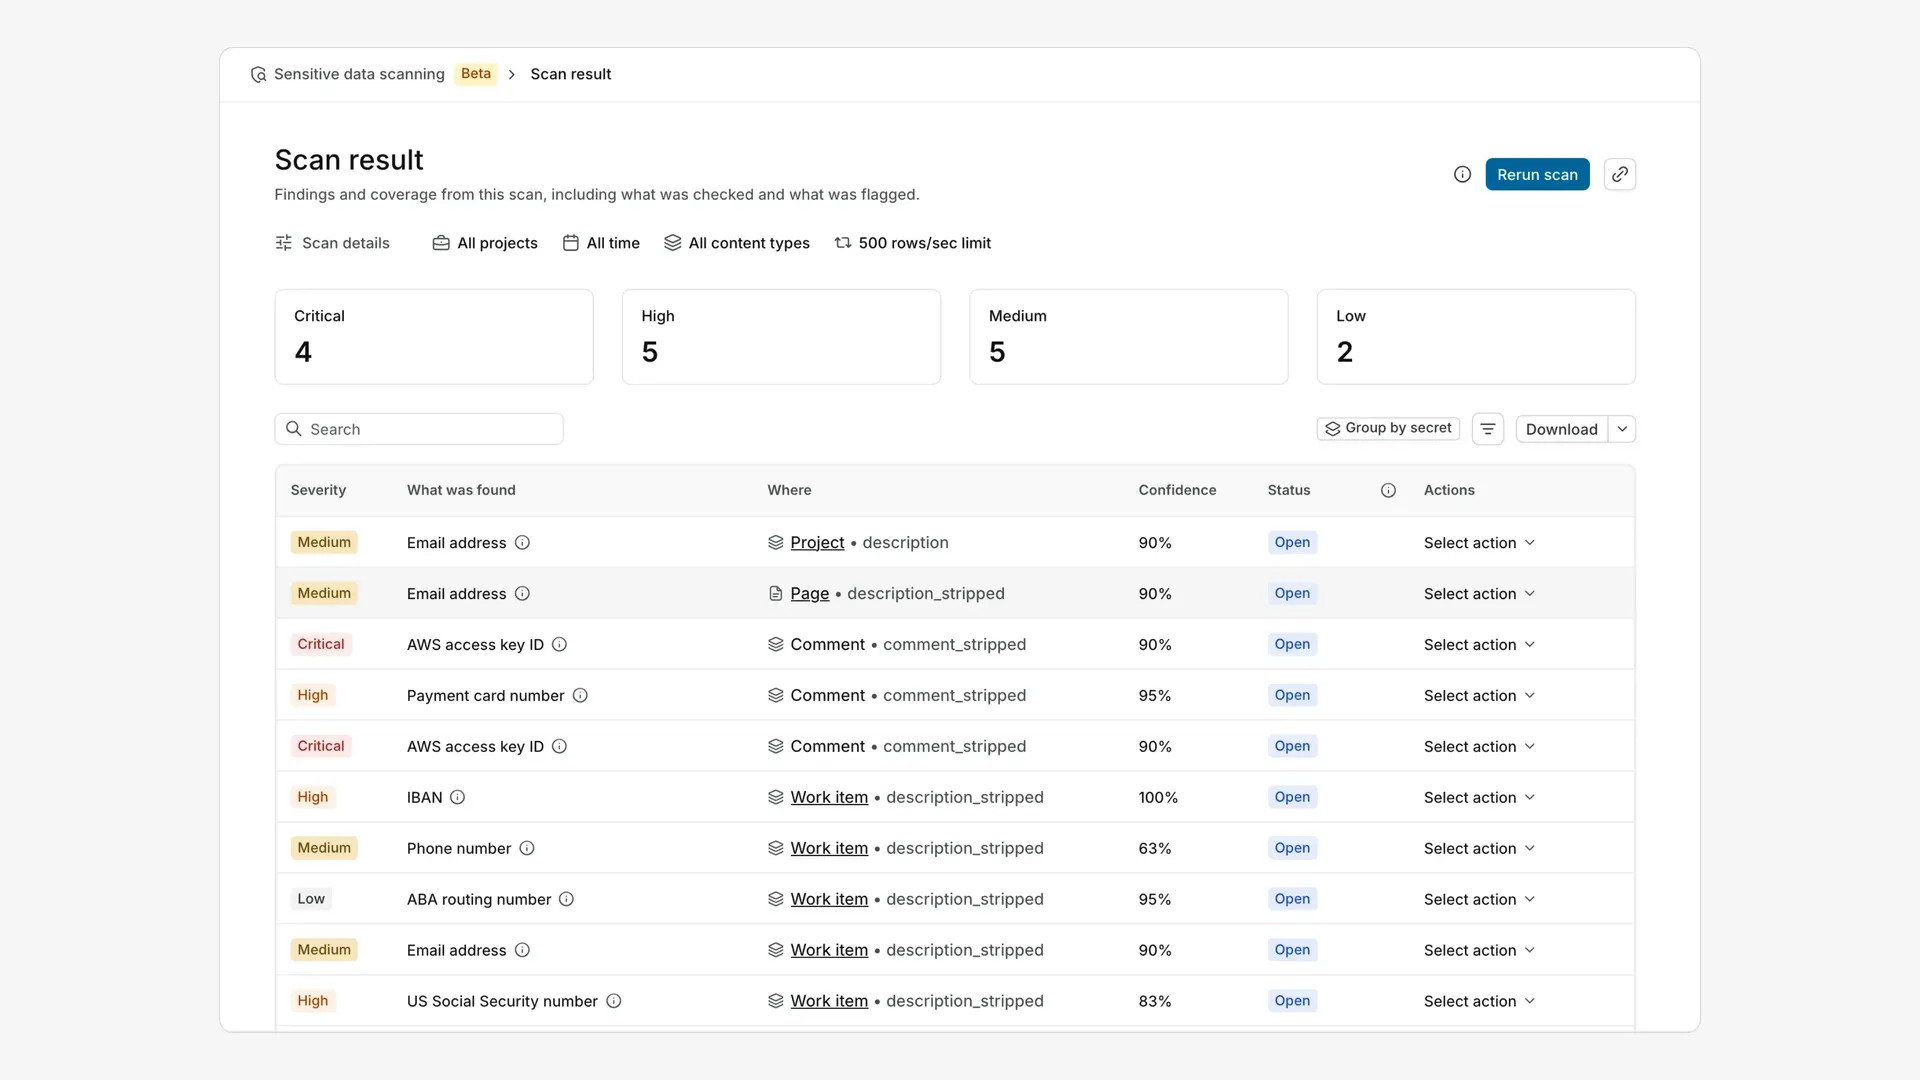1920x1080 pixels.
Task: Open the Project link in the first row
Action: [x=817, y=542]
